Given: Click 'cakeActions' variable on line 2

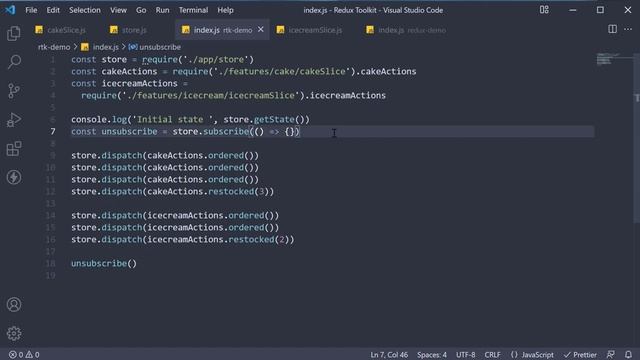Looking at the screenshot, I should [129, 71].
